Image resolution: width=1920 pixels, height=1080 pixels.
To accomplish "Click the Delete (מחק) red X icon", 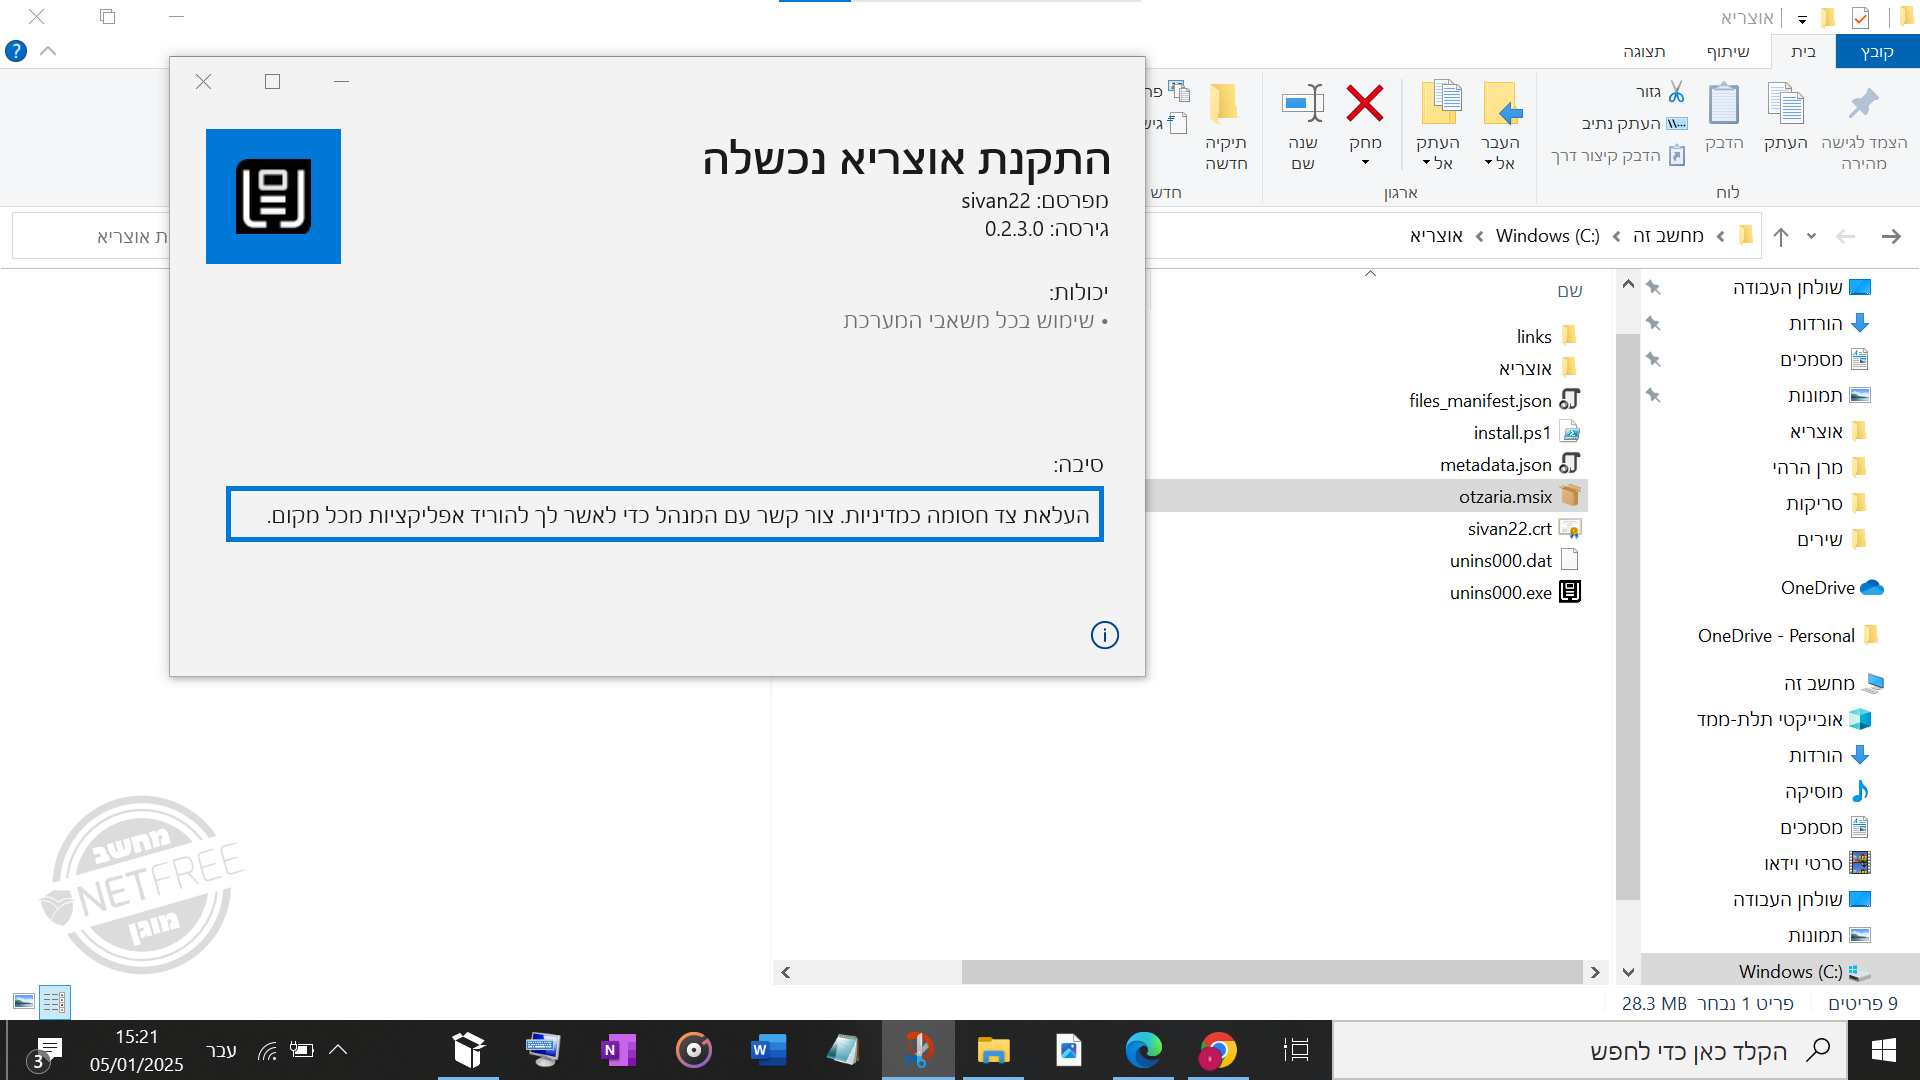I will click(x=1364, y=104).
